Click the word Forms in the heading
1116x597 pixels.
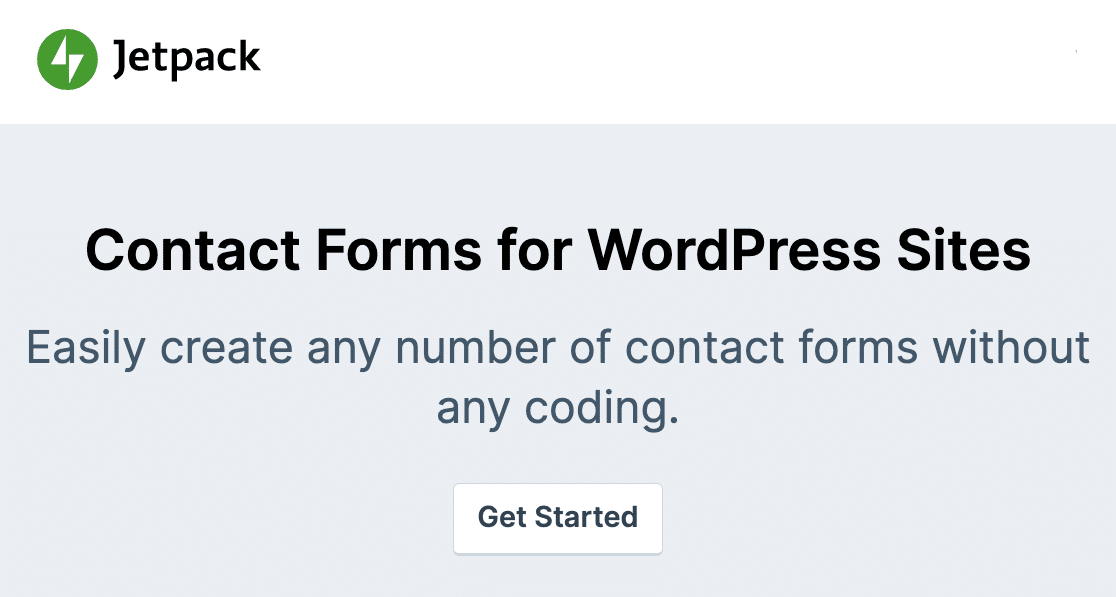399,250
